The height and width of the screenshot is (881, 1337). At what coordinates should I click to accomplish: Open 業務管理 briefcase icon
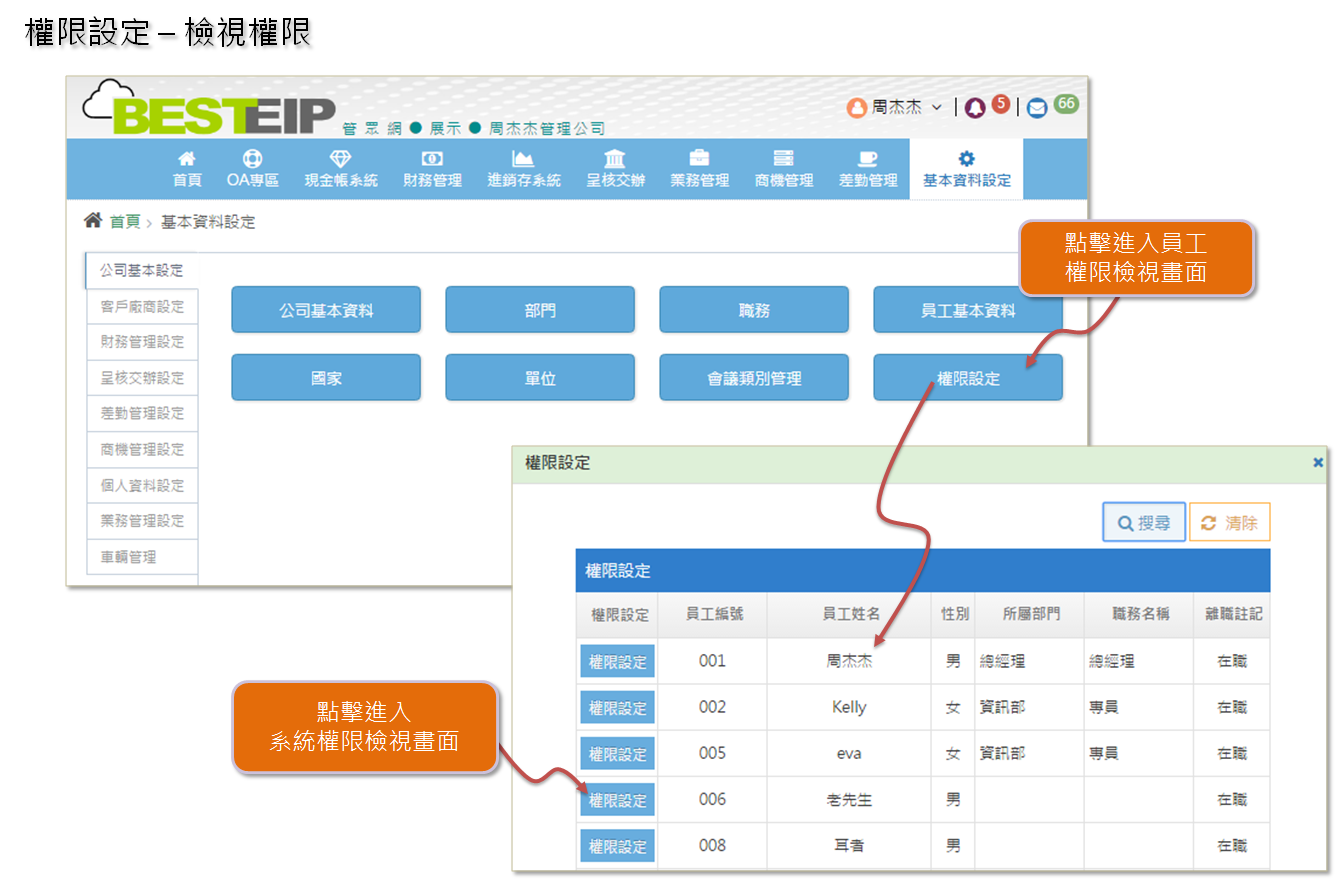[x=699, y=159]
